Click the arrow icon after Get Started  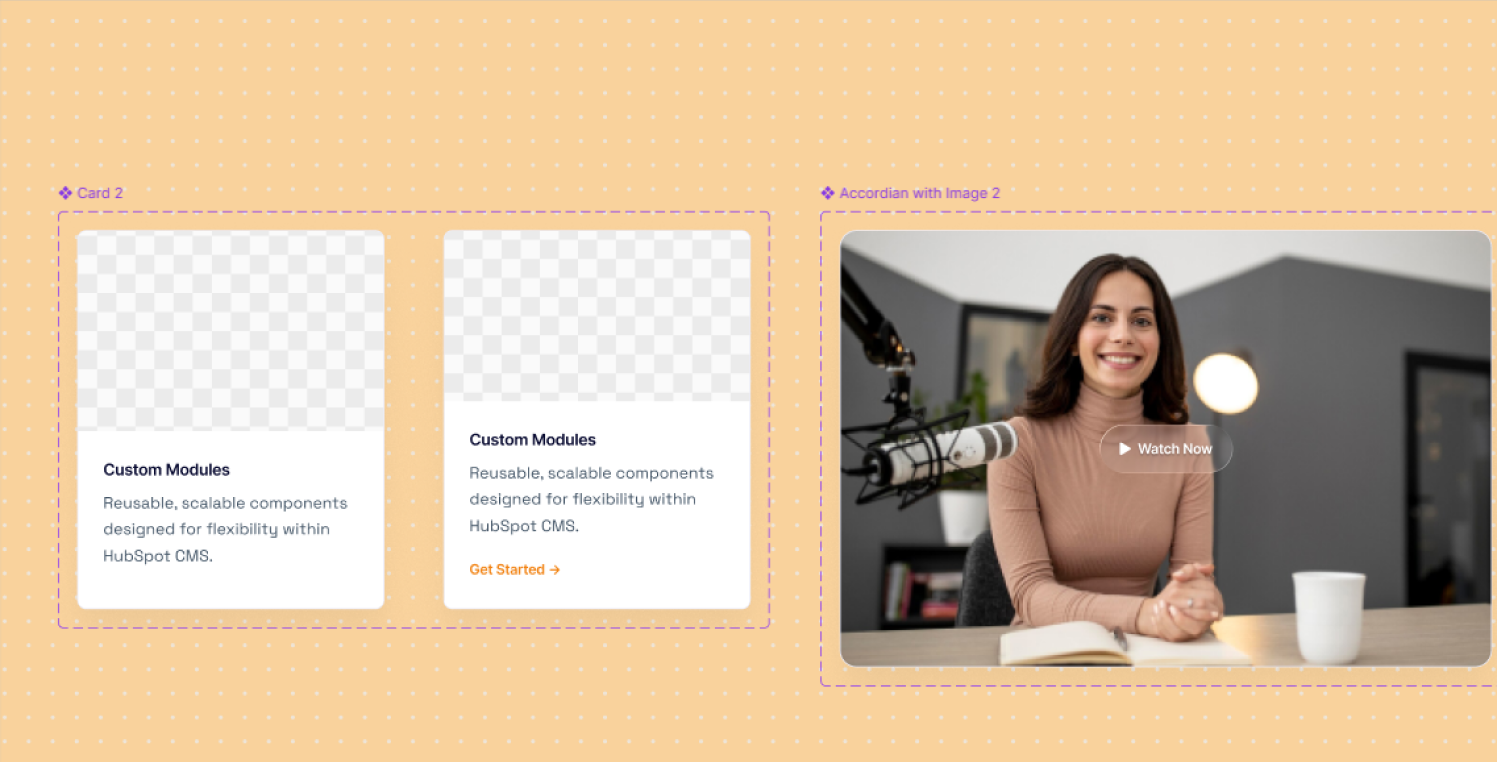(x=555, y=570)
